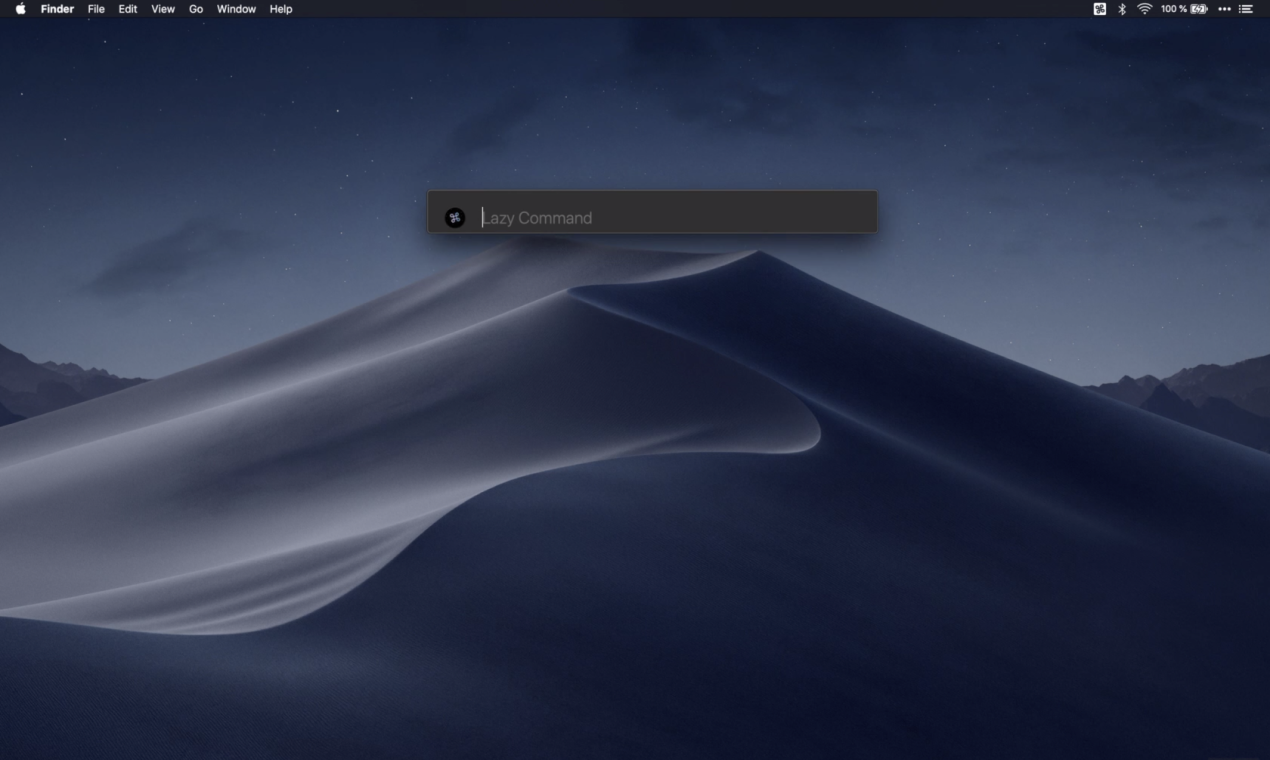Open the File menu
Viewport: 1270px width, 760px height.
96,9
